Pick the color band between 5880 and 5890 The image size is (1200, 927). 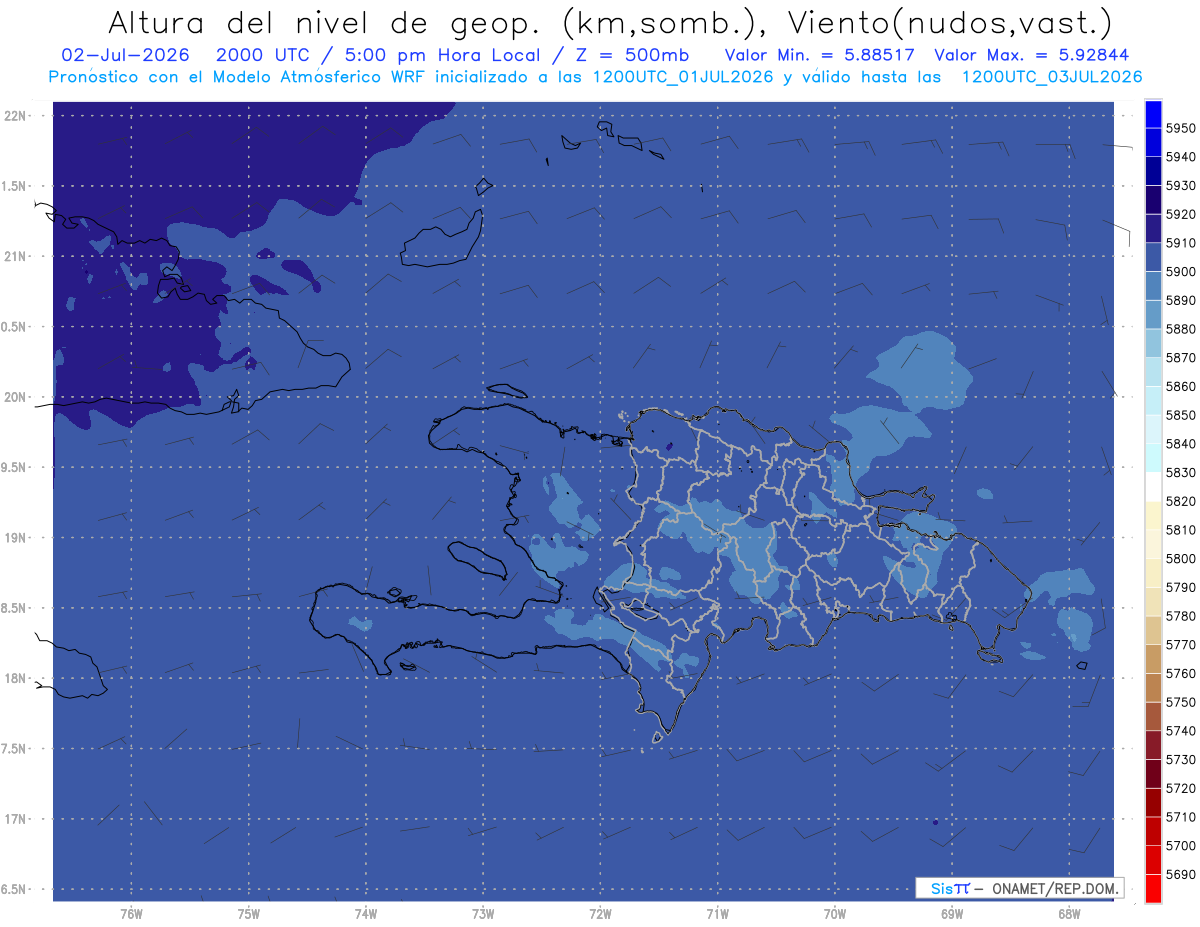pyautogui.click(x=1153, y=314)
